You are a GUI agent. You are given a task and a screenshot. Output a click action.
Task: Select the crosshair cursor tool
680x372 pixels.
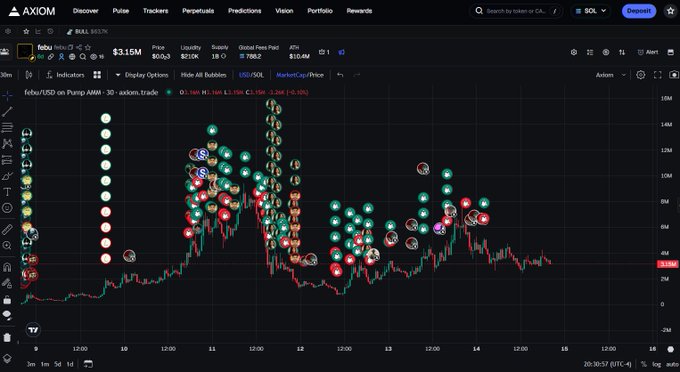pyautogui.click(x=7, y=95)
